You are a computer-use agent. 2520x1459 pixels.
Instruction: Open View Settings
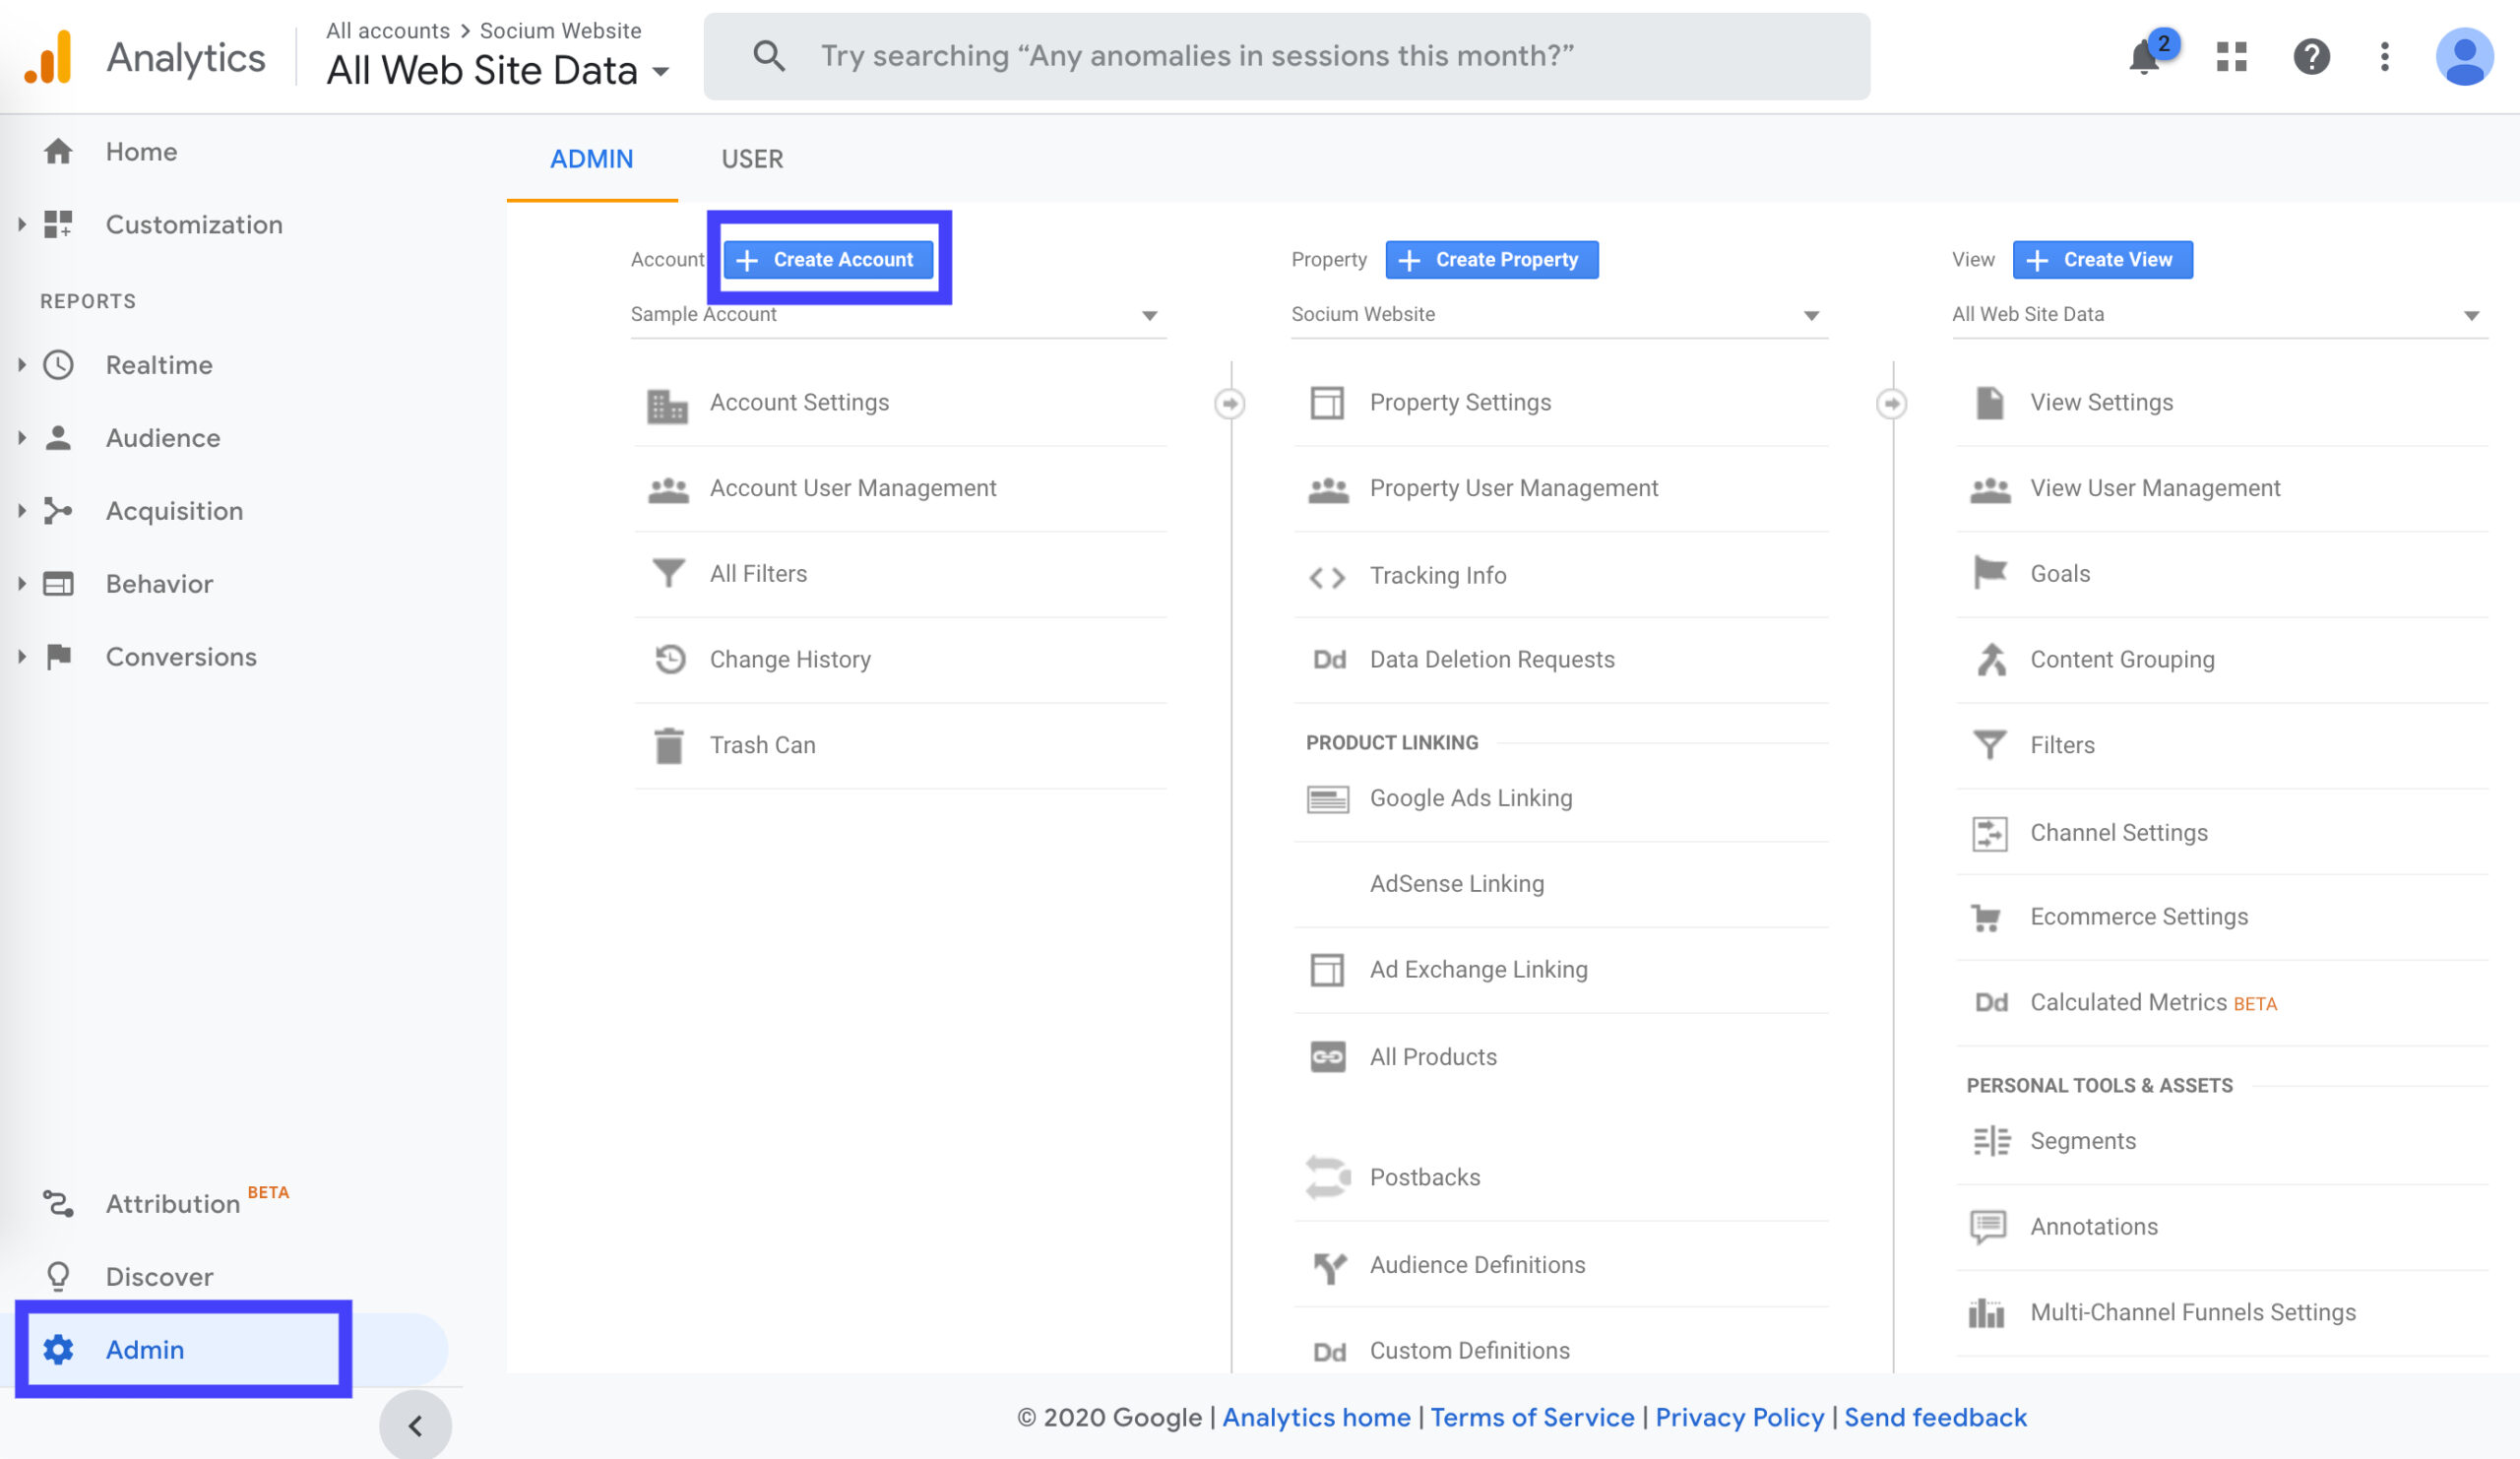click(x=2101, y=402)
